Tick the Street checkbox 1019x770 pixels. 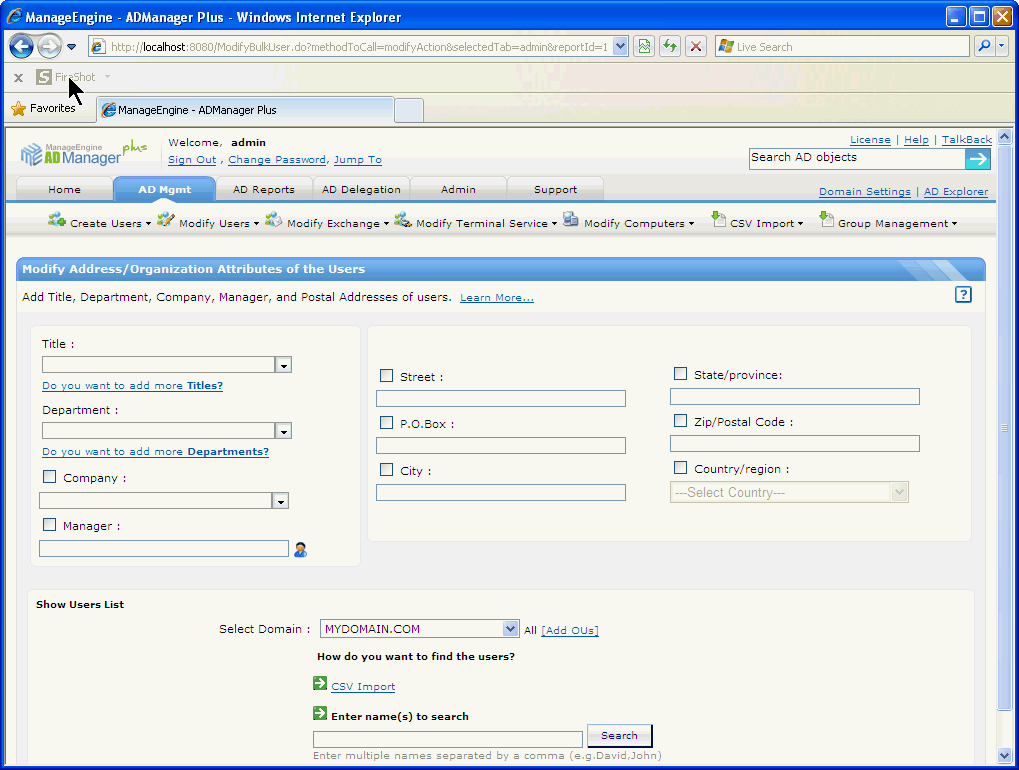click(x=387, y=376)
